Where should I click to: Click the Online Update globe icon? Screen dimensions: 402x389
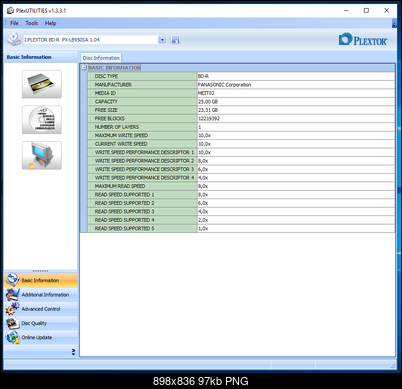pos(13,337)
